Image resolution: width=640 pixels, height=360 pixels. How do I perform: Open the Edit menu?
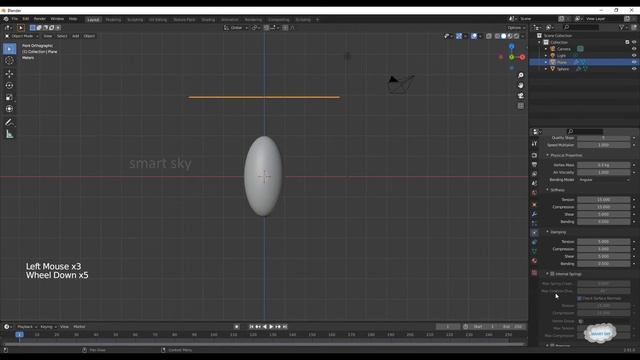coord(26,19)
